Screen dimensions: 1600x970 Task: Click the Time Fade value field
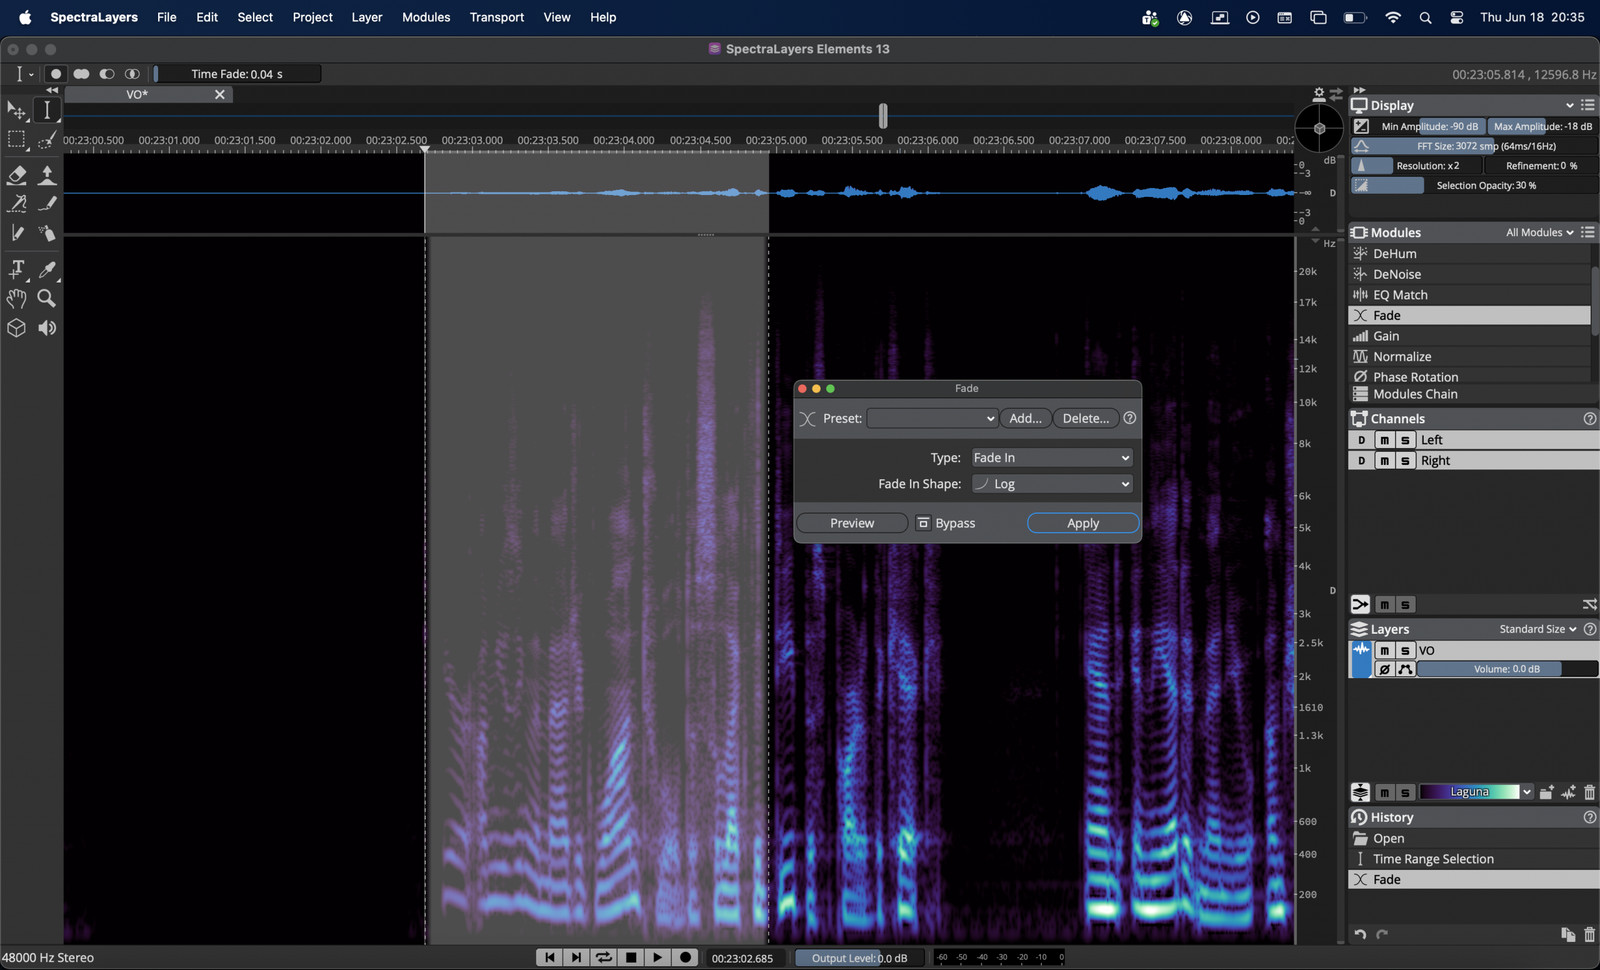[x=238, y=74]
